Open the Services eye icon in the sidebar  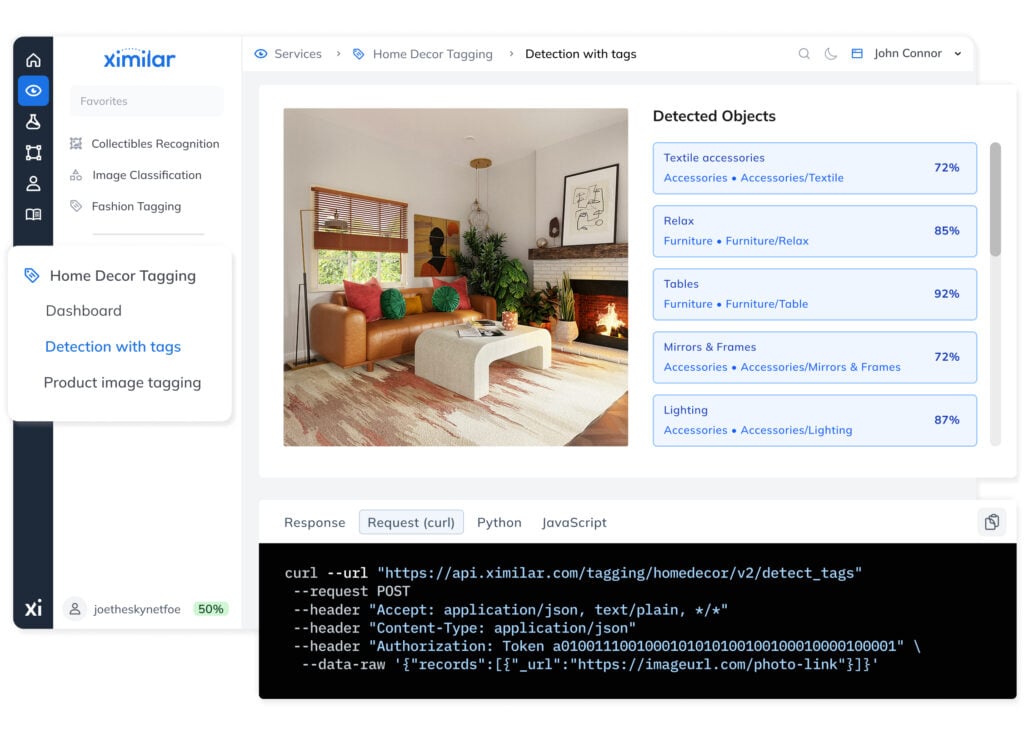(x=33, y=90)
